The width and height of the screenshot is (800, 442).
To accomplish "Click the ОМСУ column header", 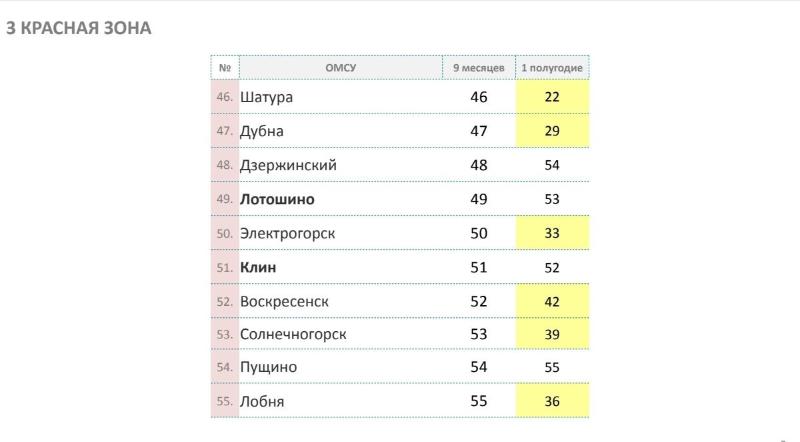I will [340, 67].
